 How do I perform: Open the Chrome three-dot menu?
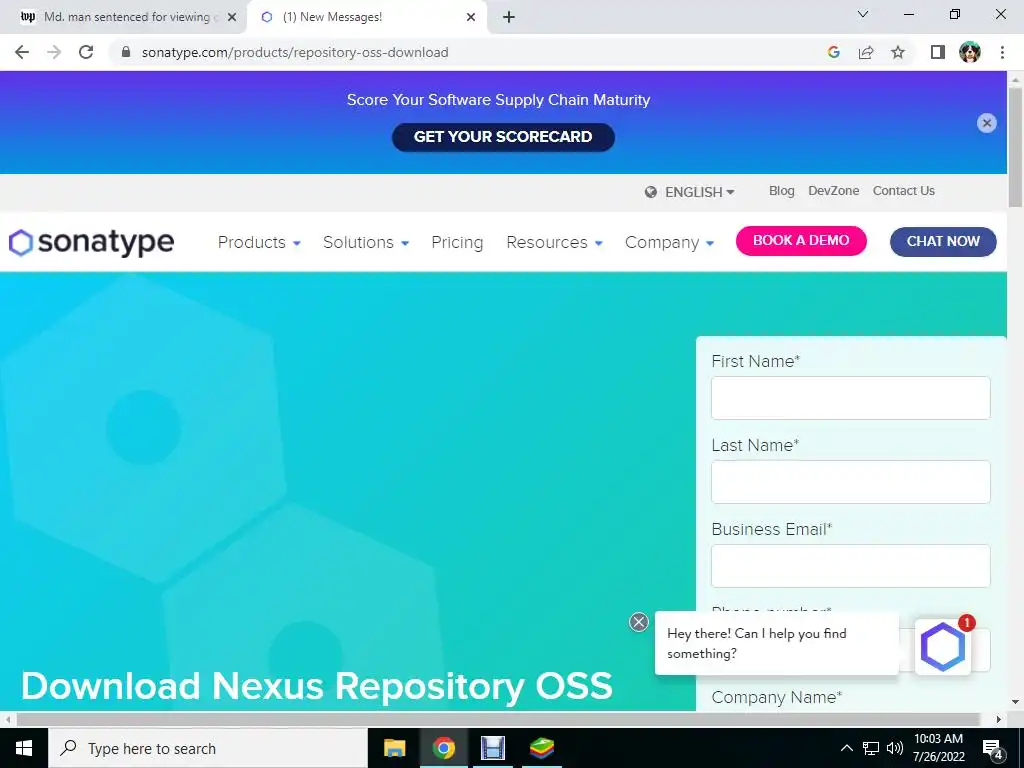point(1002,52)
